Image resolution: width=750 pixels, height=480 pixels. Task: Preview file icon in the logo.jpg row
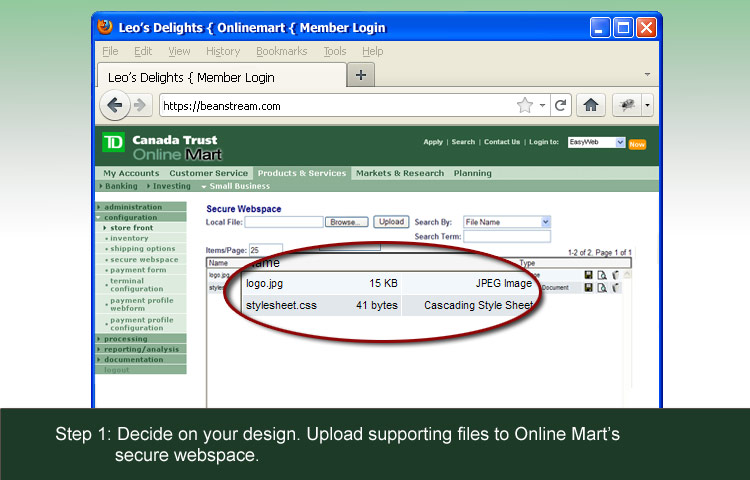(x=602, y=275)
